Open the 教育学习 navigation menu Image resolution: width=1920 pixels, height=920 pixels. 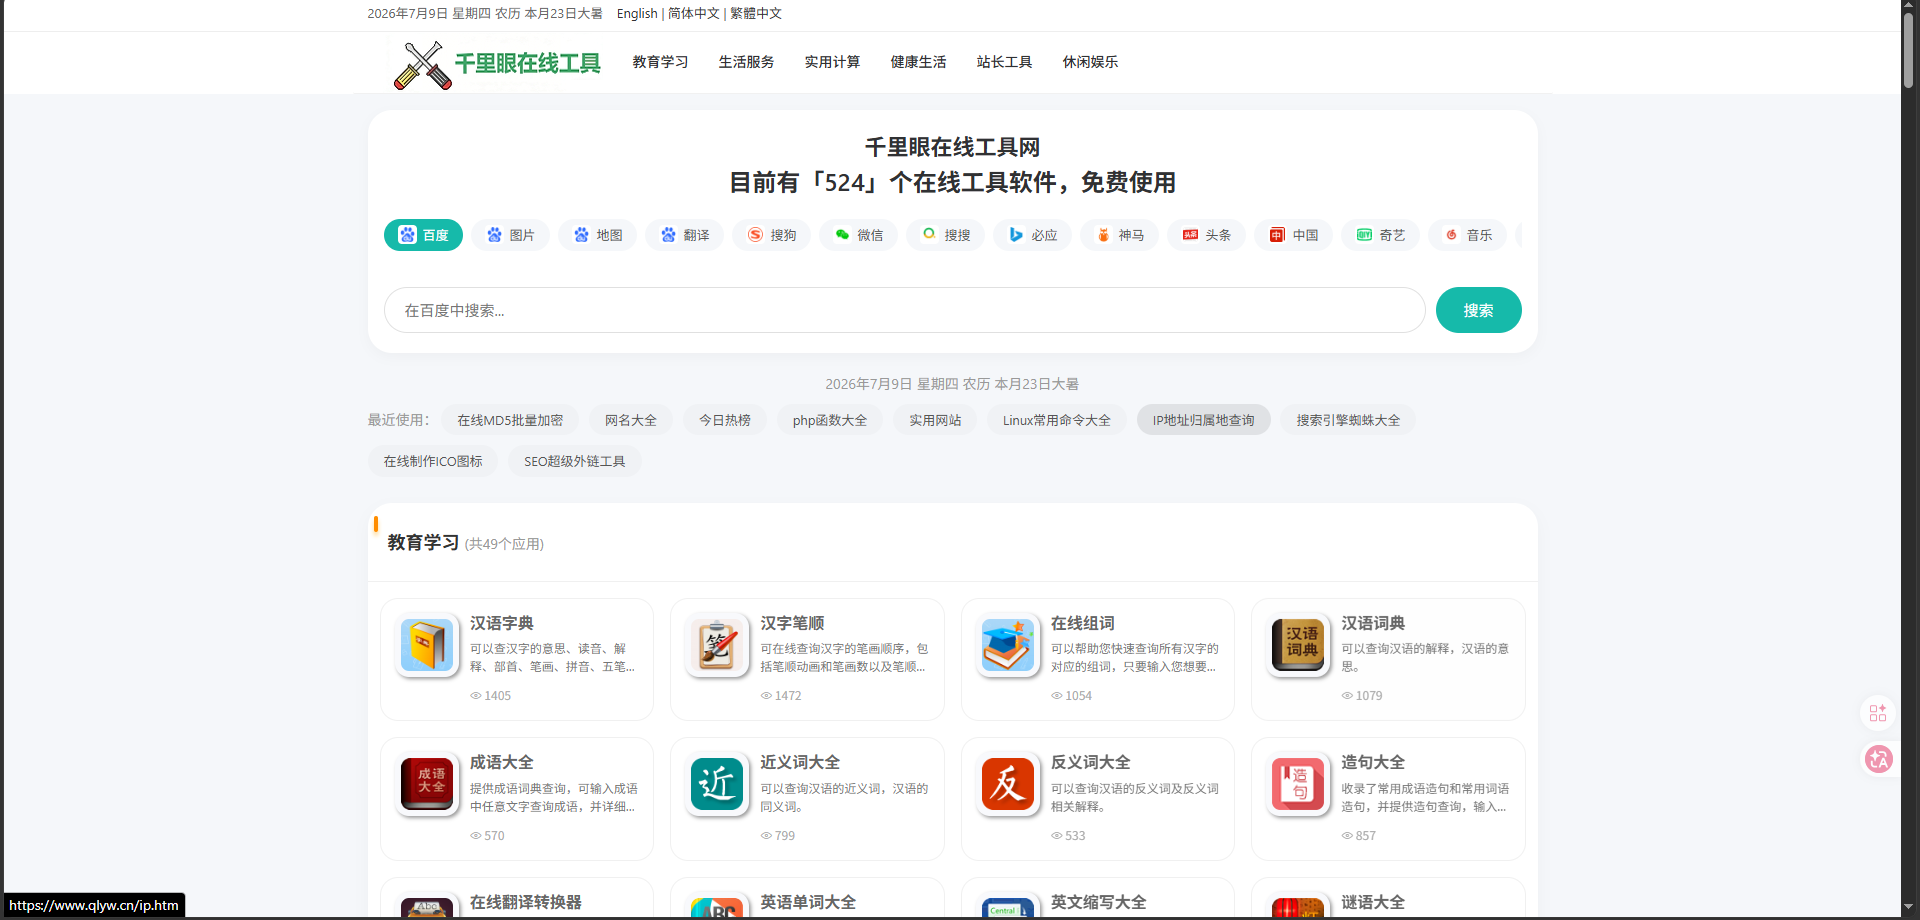[660, 62]
